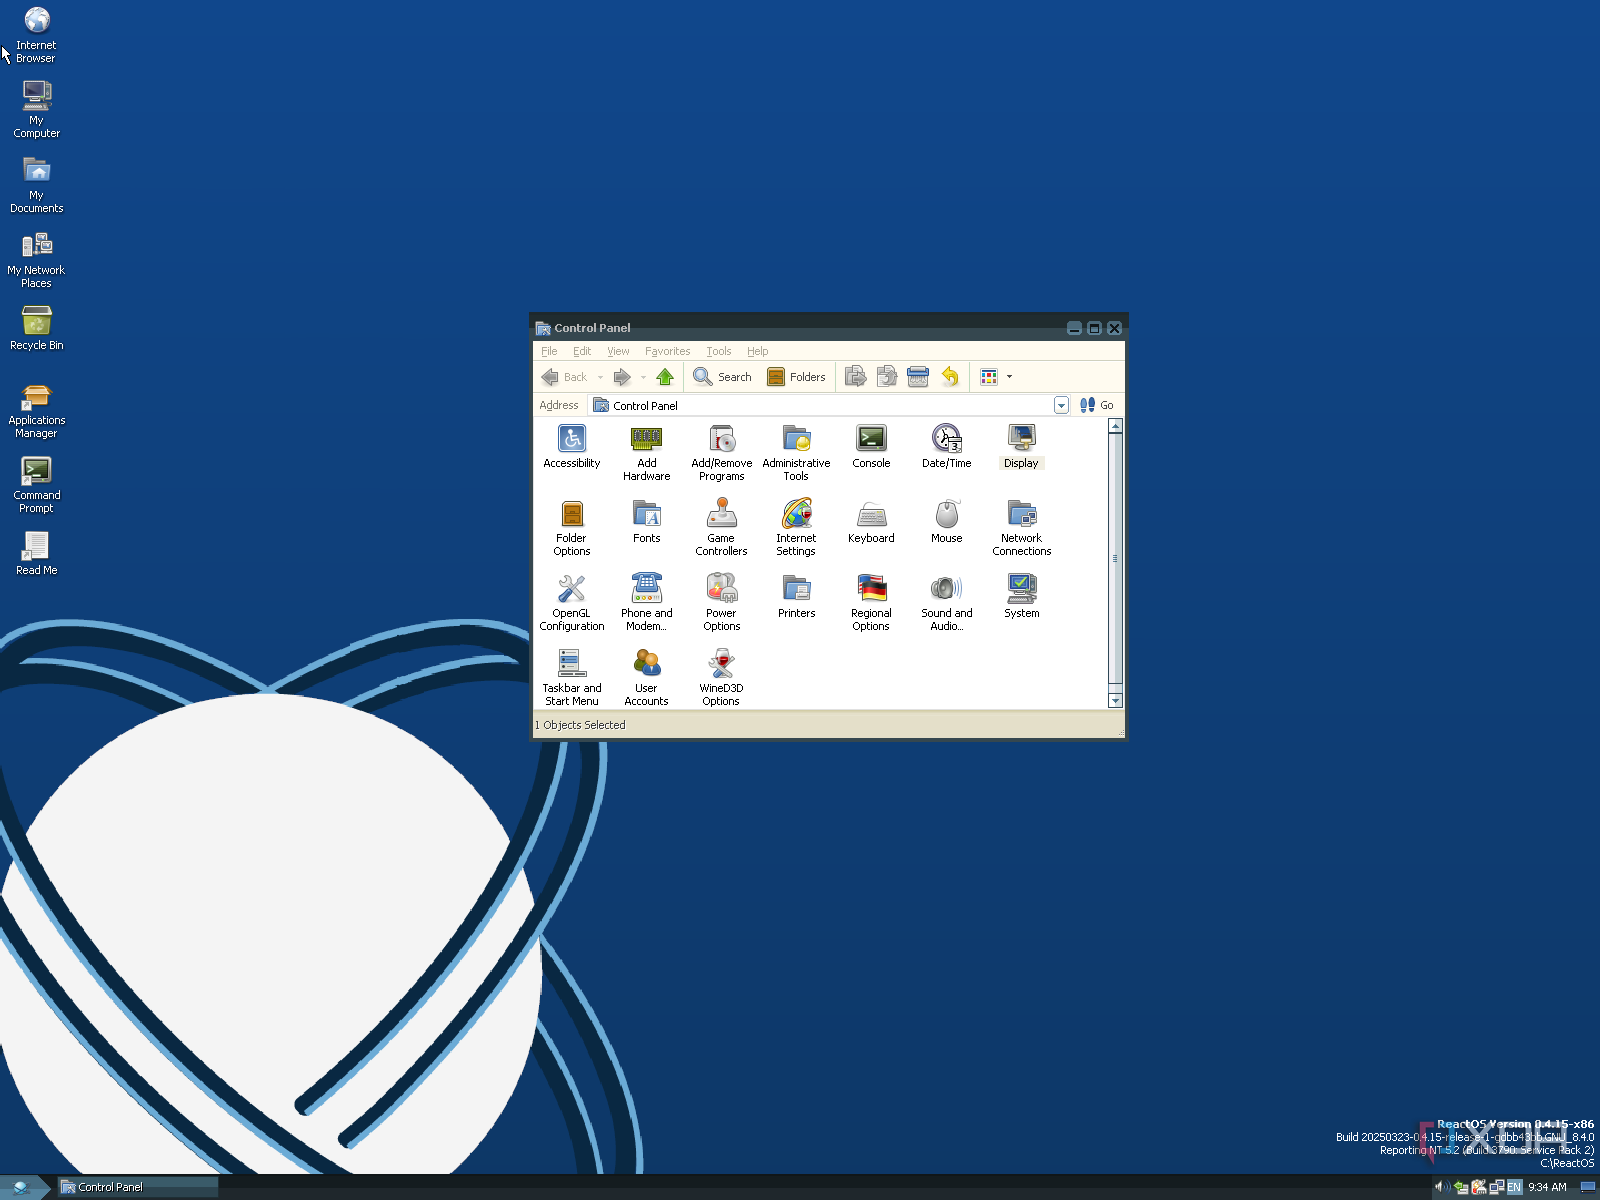Click Control Panel taskbar button
Screen dimensions: 1600x1200
point(138,1187)
